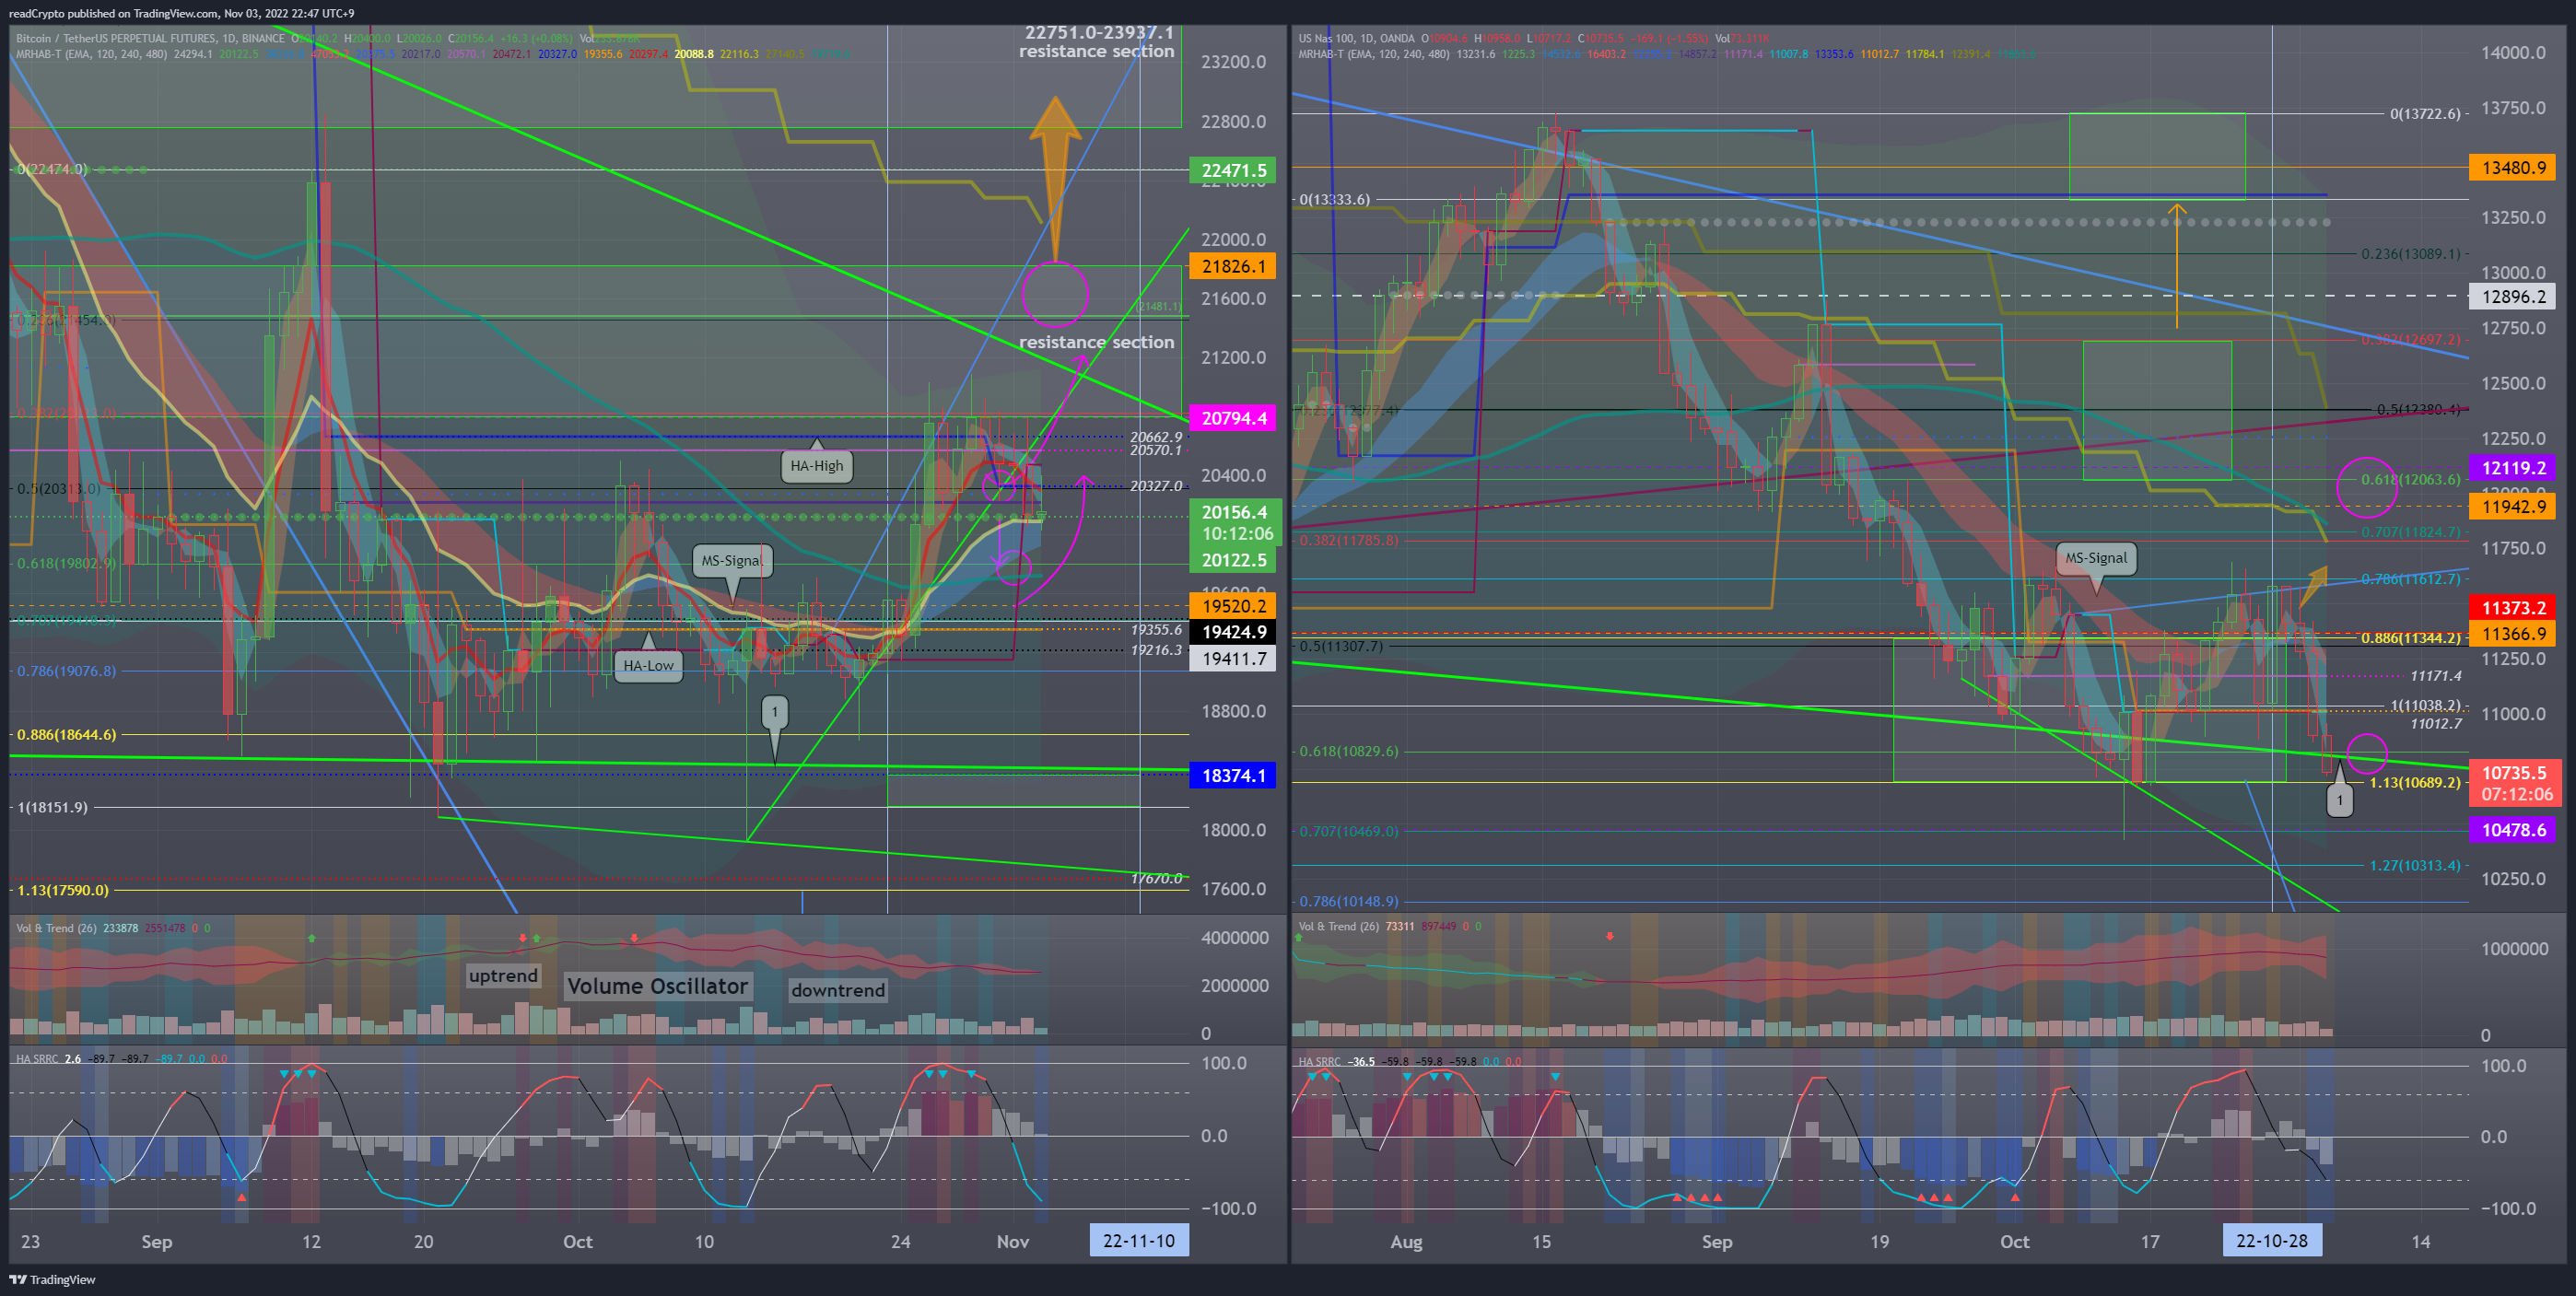The height and width of the screenshot is (1296, 2576).
Task: Click the 22751.0-23937.1 resistance section text
Action: point(1097,42)
